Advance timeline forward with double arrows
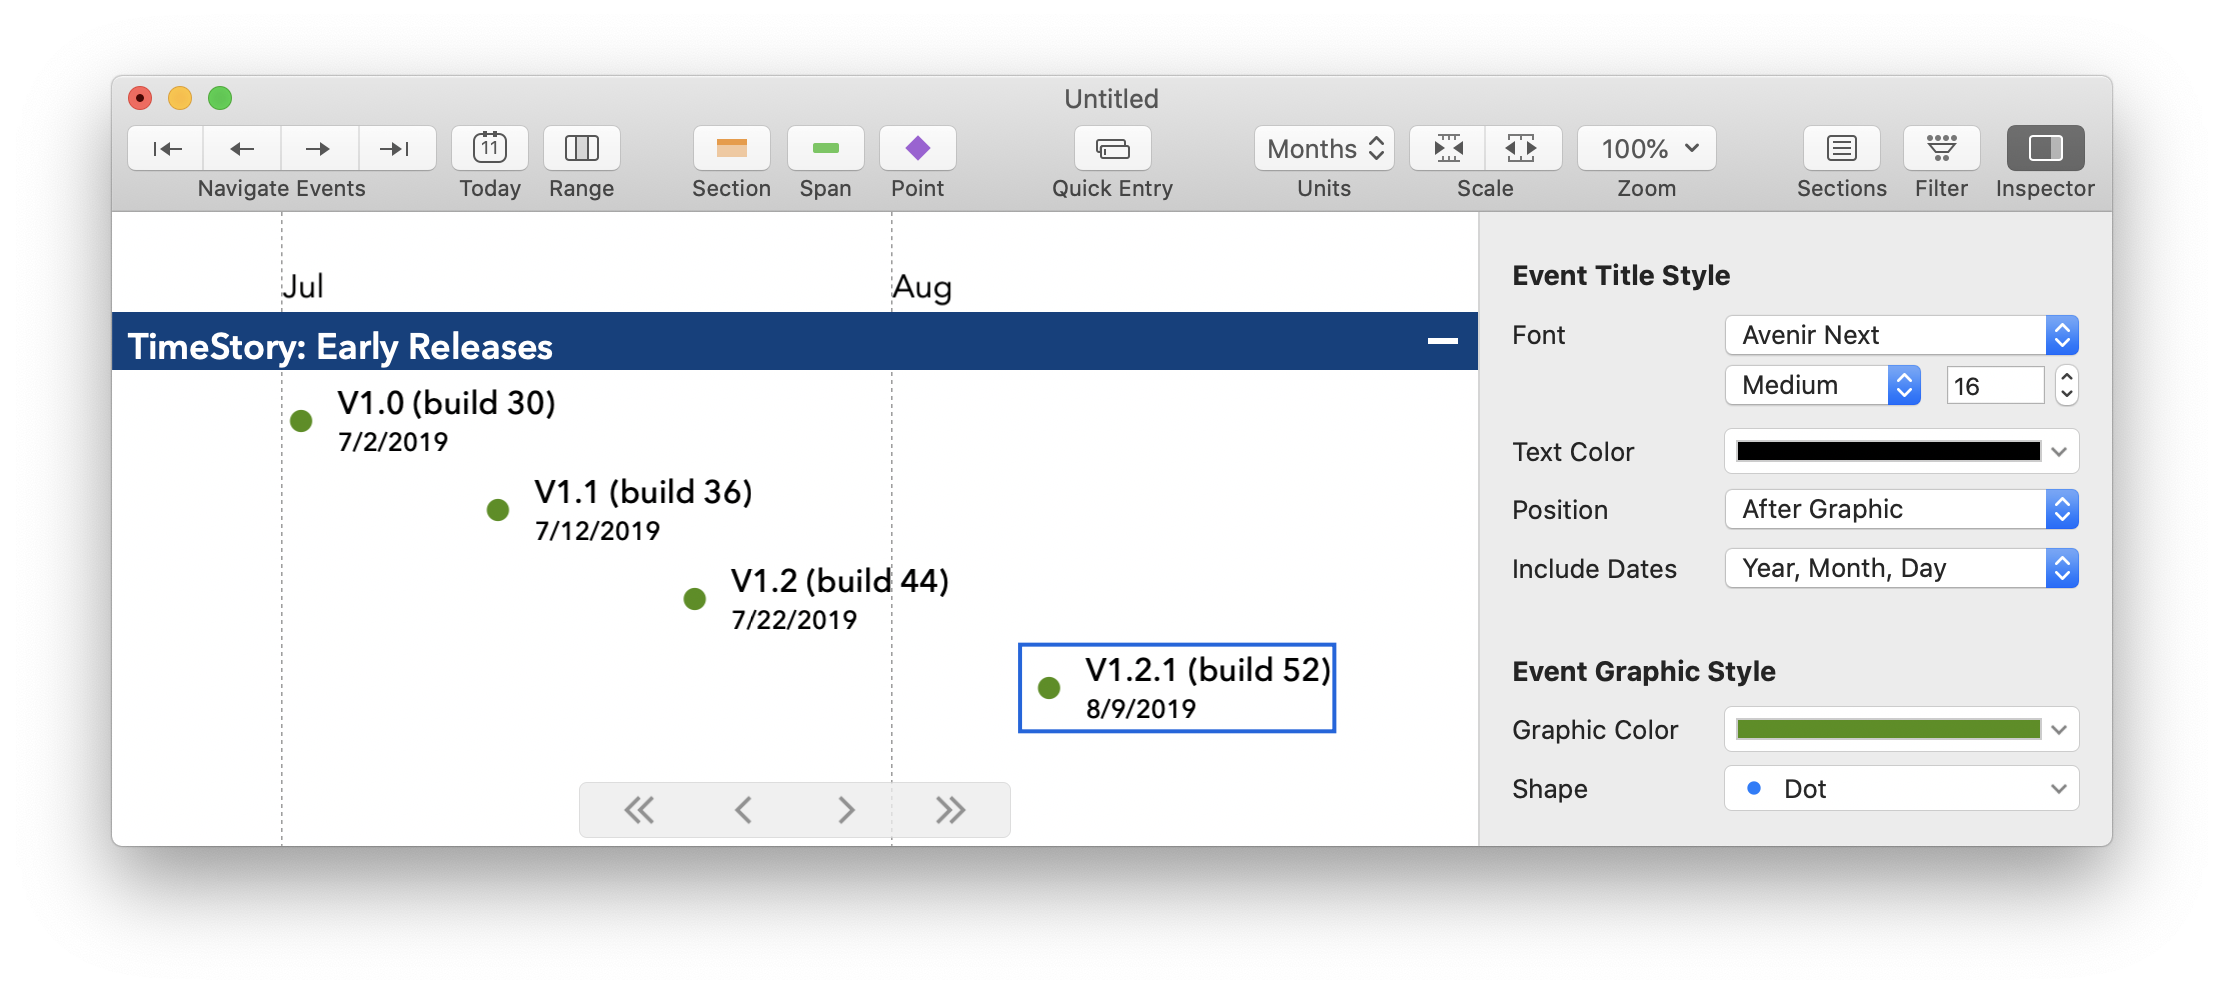Viewport: 2224px width, 994px height. tap(948, 809)
